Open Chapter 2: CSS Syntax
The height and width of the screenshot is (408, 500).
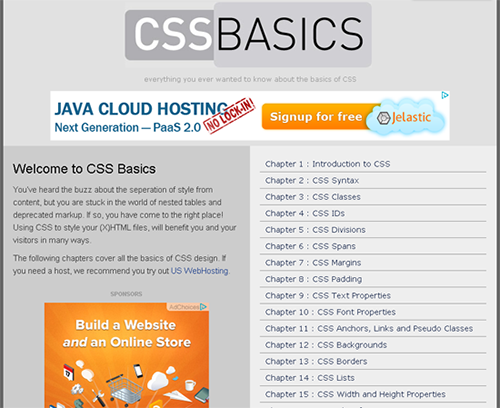[312, 181]
